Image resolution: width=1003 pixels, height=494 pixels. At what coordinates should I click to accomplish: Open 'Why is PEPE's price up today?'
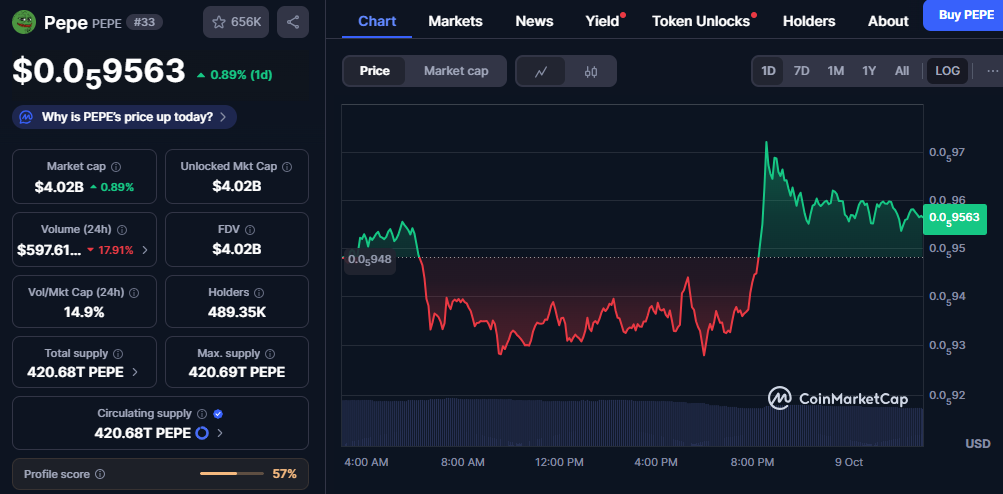125,117
